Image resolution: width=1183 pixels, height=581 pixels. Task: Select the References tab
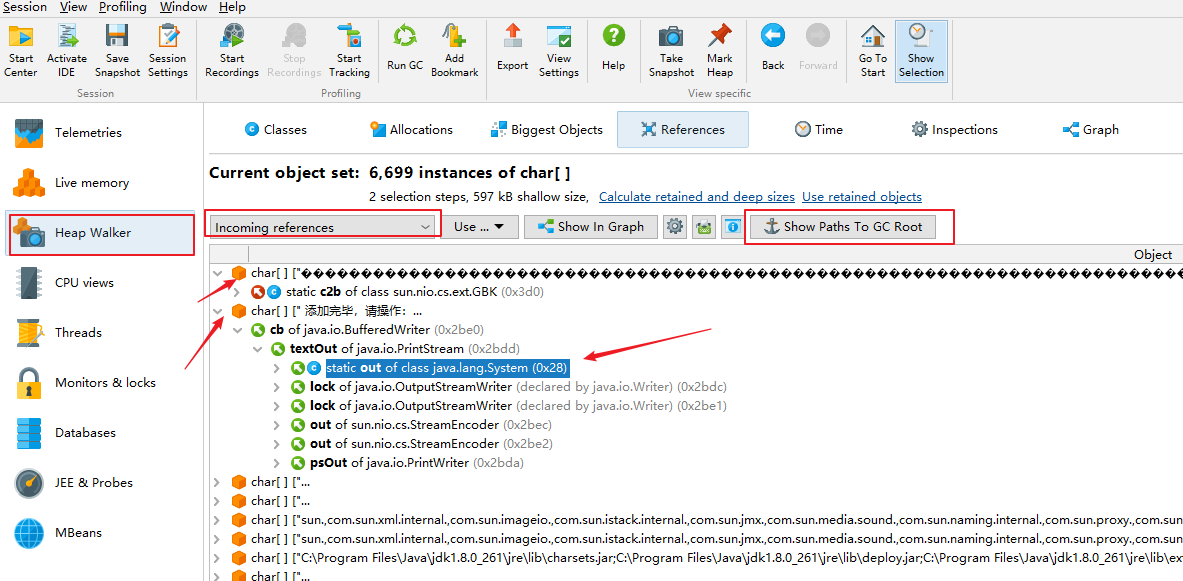[683, 130]
